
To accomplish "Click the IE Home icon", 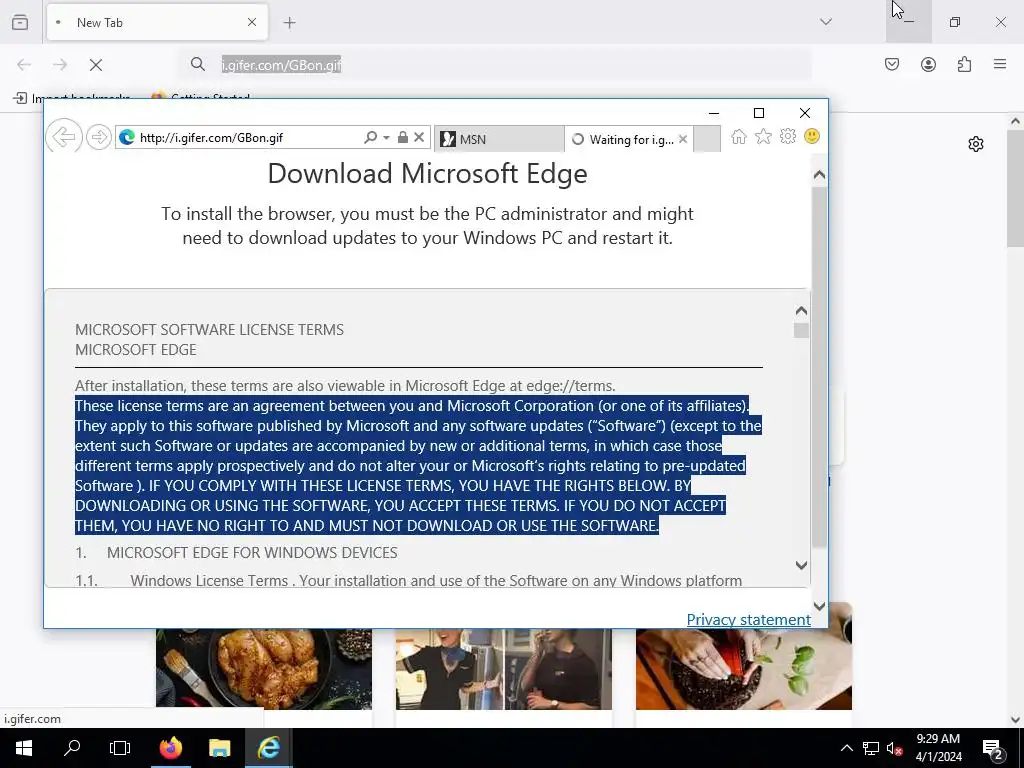I will click(739, 136).
